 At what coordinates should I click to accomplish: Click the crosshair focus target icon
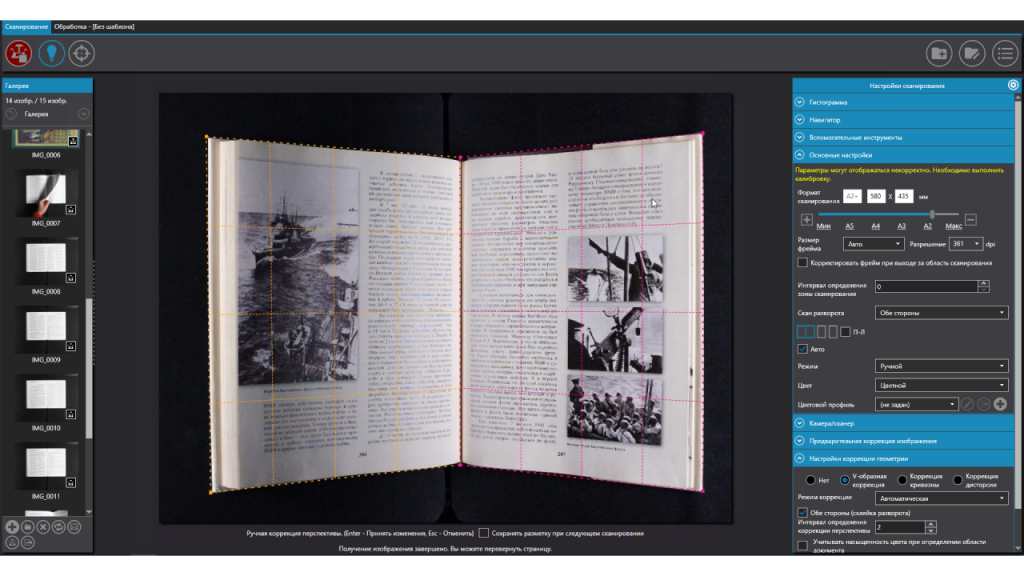click(81, 54)
